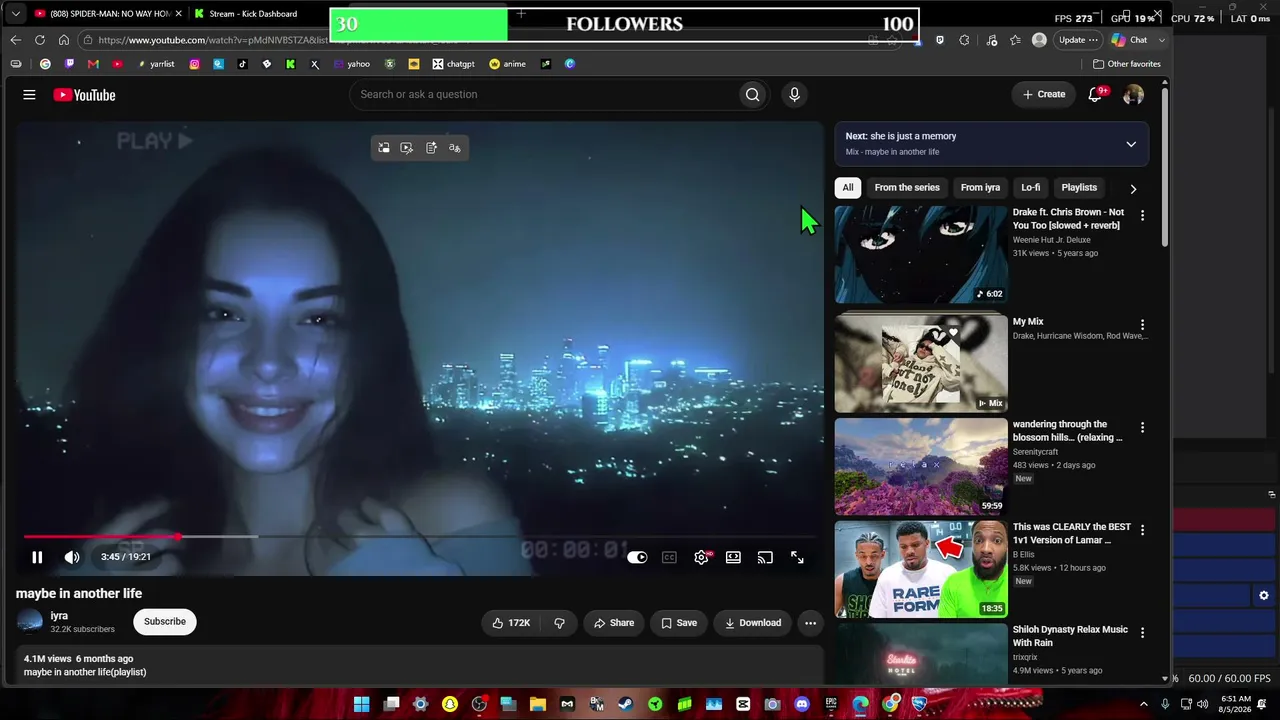Select the All filter chip
This screenshot has height=720, width=1280.
[x=848, y=188]
